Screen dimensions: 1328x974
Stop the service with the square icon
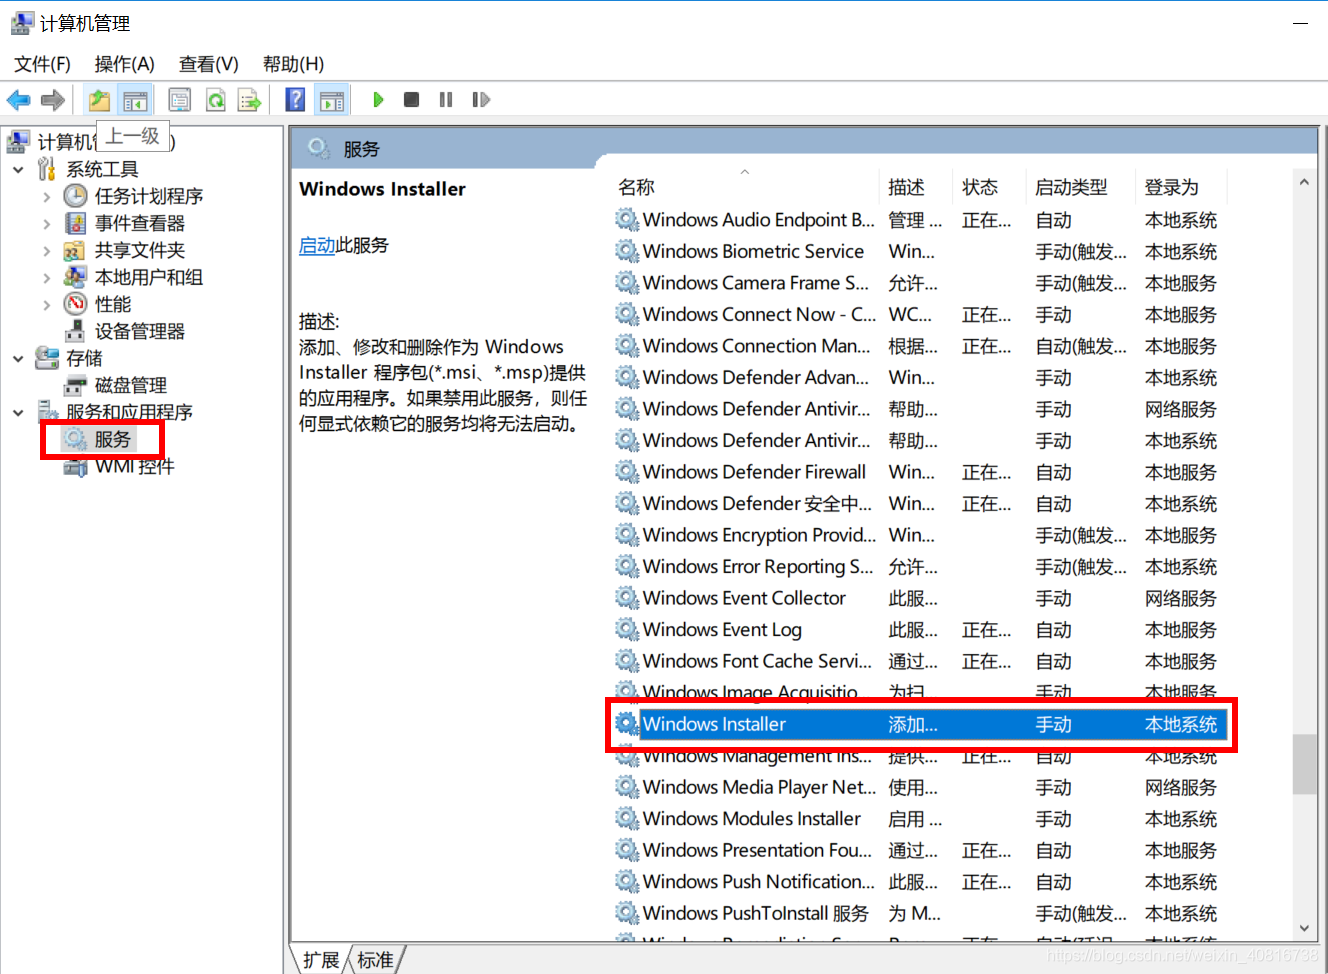[x=411, y=100]
